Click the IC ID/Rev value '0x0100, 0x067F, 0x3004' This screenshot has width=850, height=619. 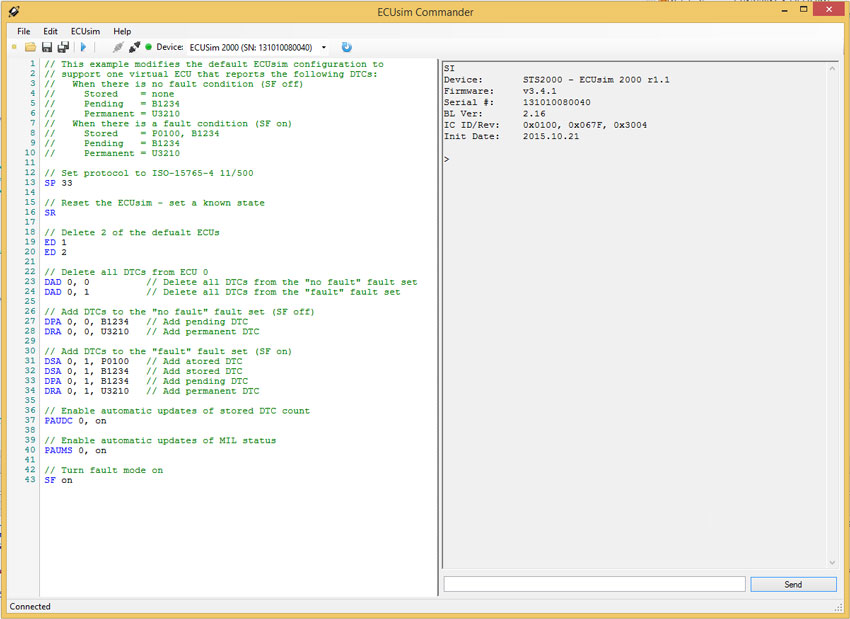(x=585, y=125)
